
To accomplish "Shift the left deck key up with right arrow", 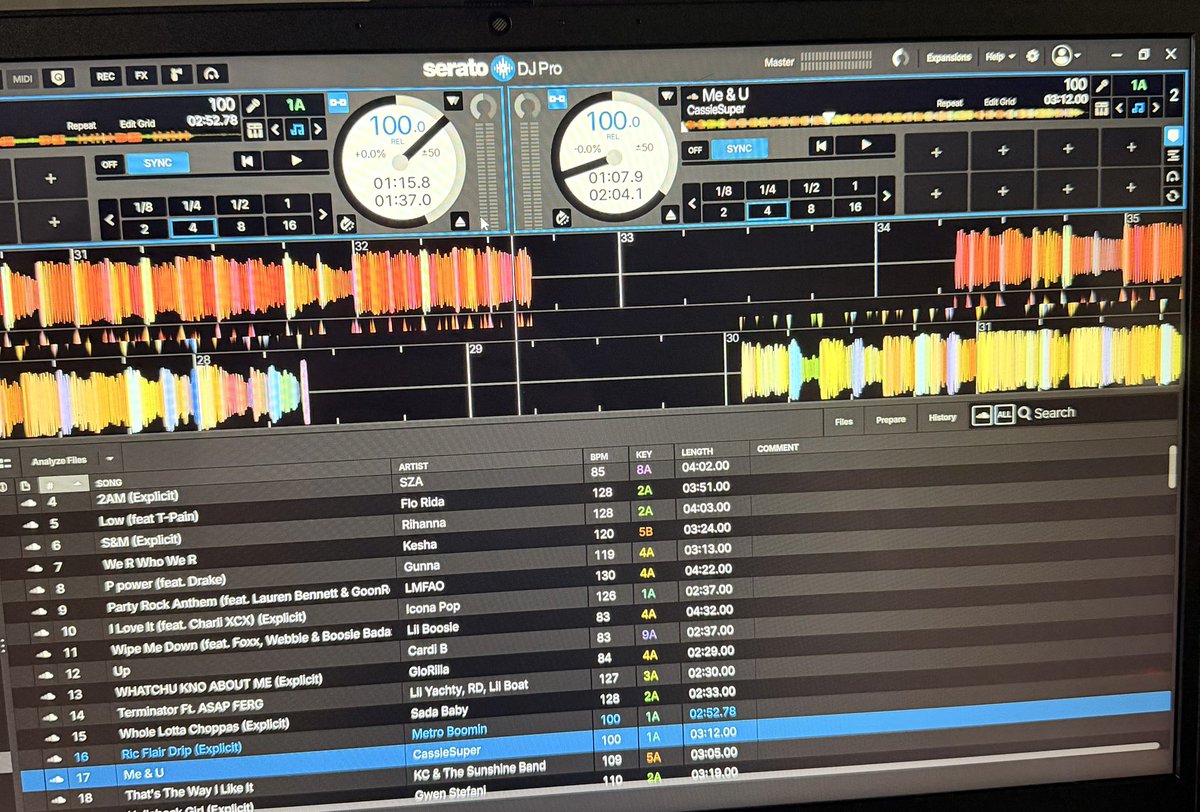I will click(317, 128).
